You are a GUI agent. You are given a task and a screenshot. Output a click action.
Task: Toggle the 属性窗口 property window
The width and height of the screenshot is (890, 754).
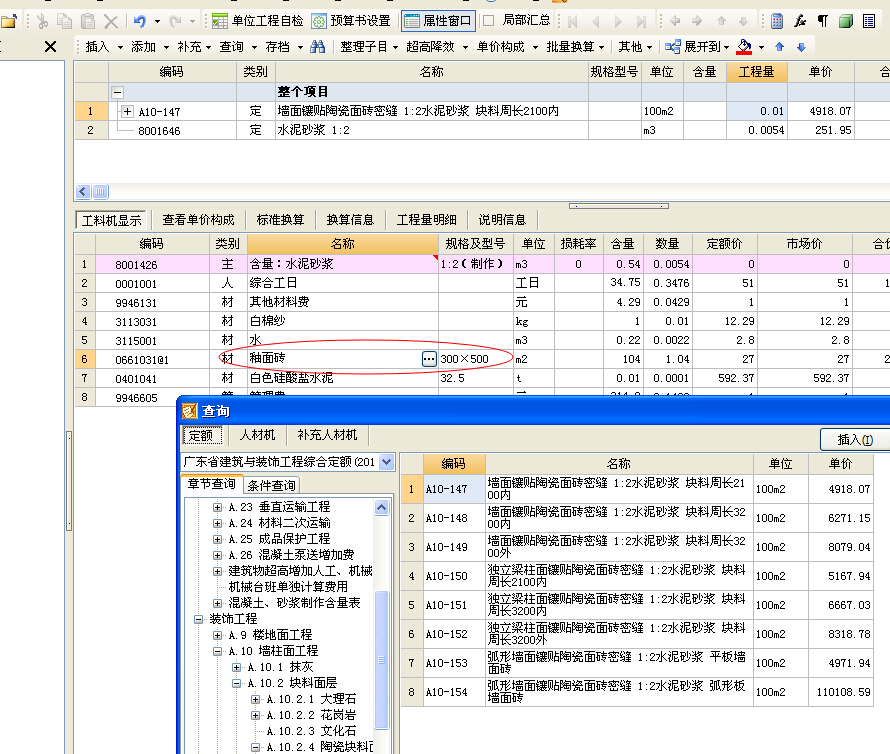coord(438,21)
